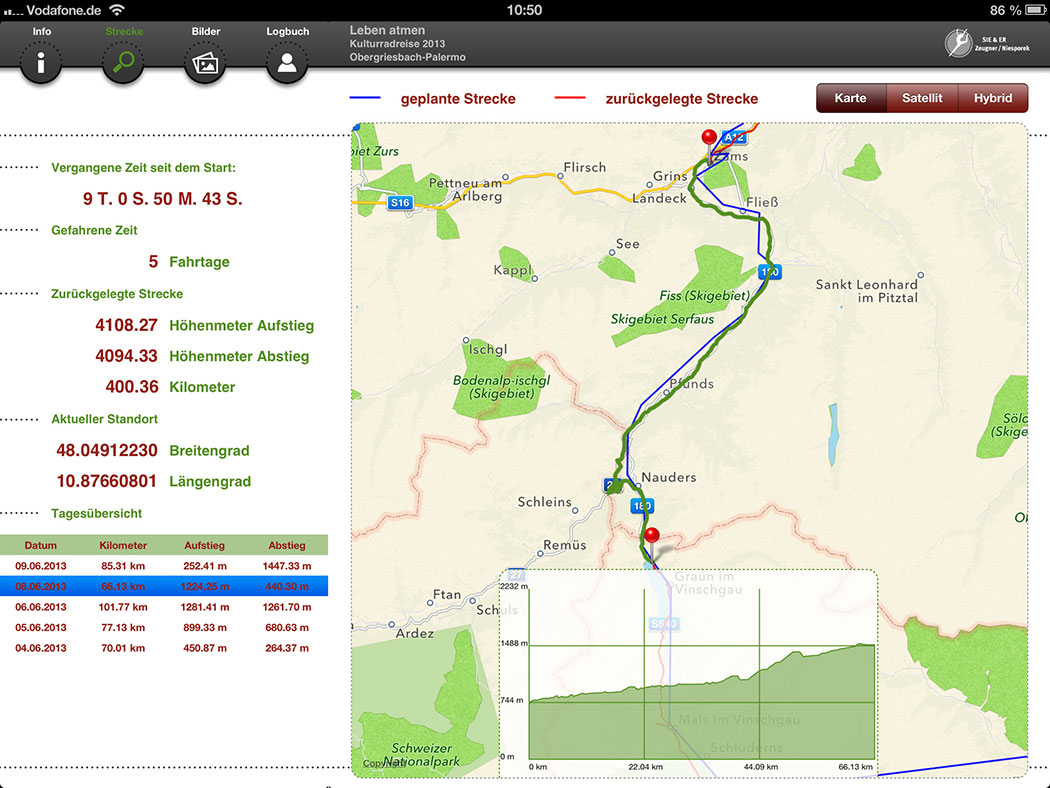Open the Logbuch person icon
Screen dimensions: 1050x788
287,62
